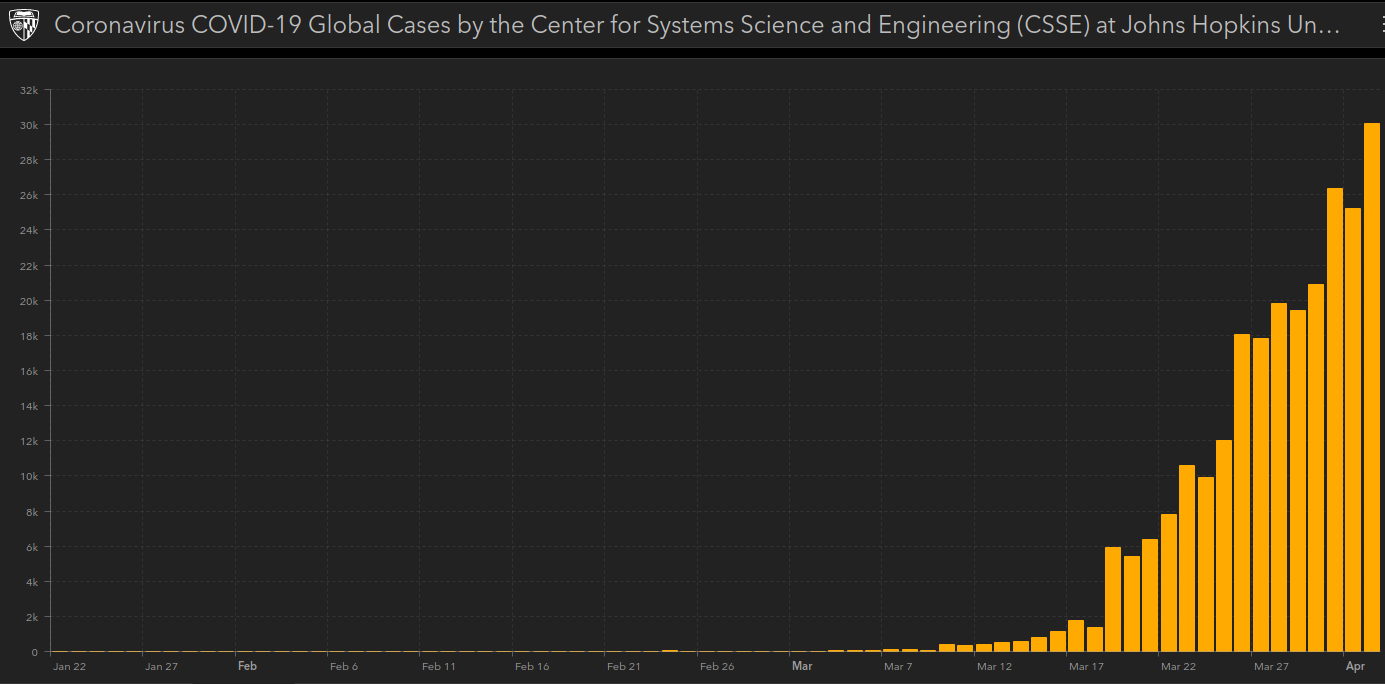Click the bold Apr month label

tap(1355, 665)
